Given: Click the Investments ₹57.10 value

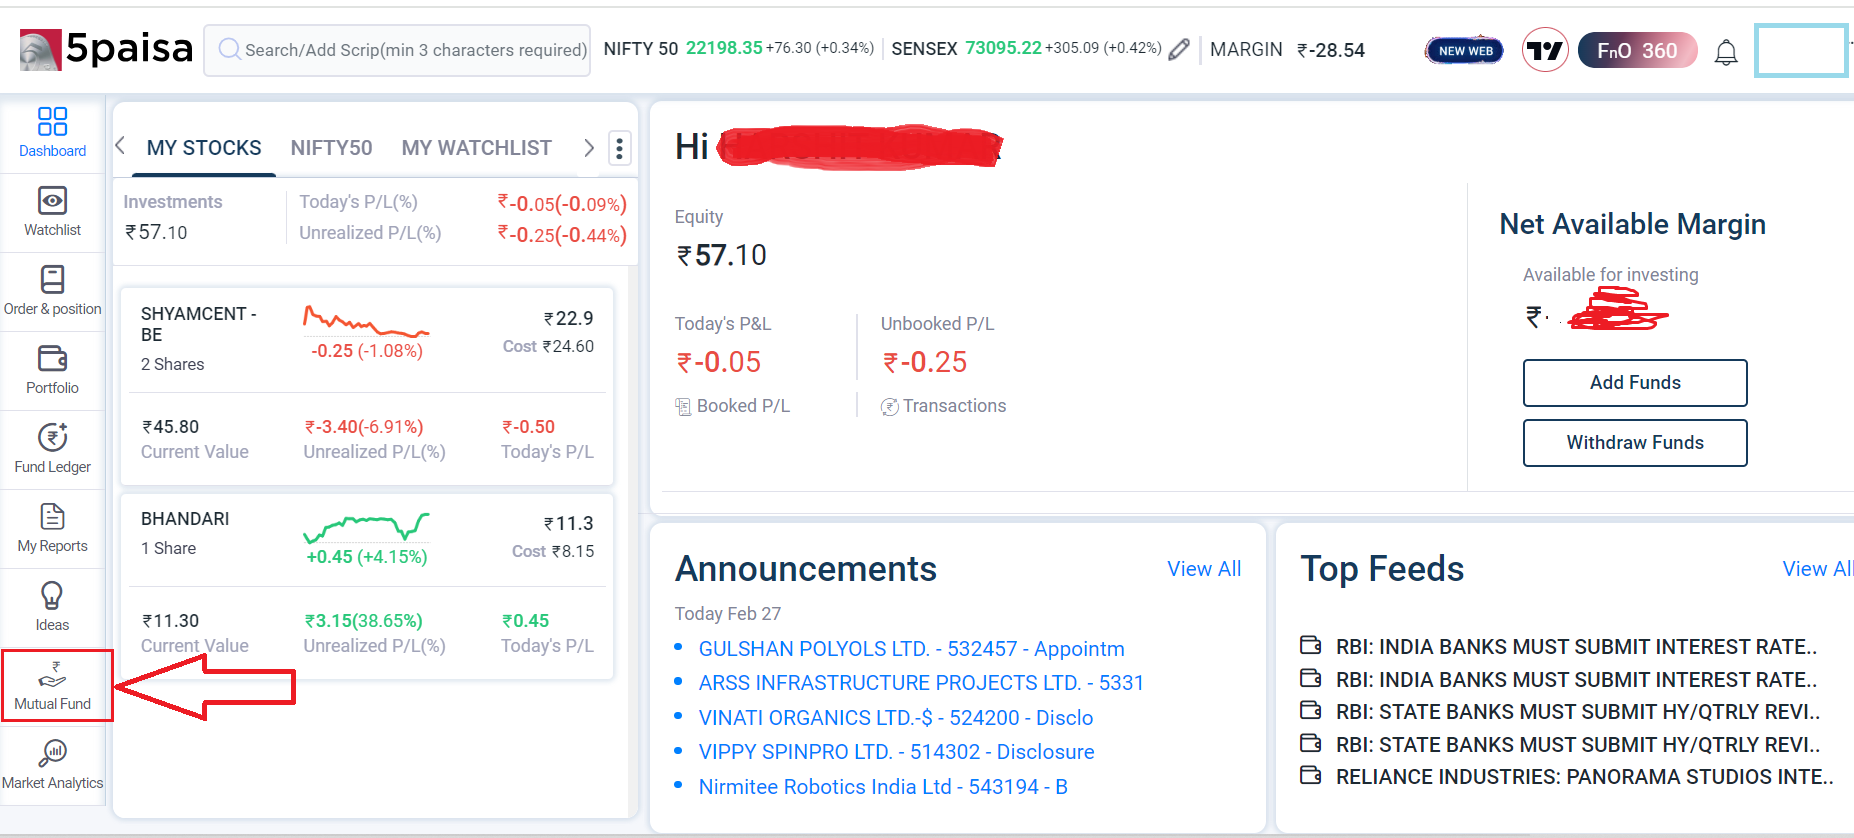Looking at the screenshot, I should (x=156, y=232).
